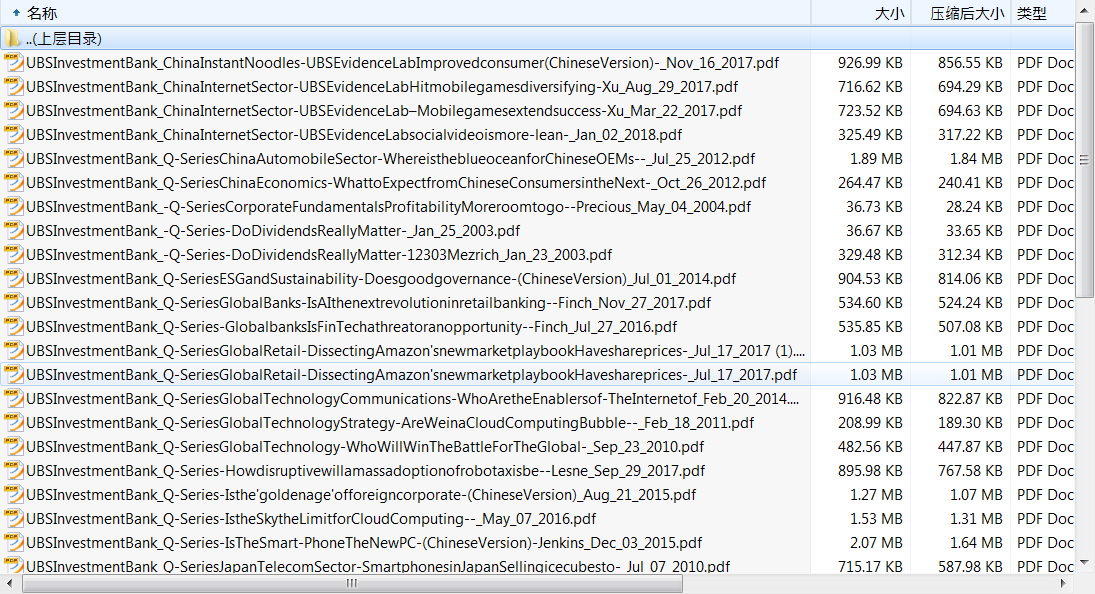Image resolution: width=1095 pixels, height=594 pixels.
Task: Select PDF icon for GlobalTechnologyStrategy file
Action: pyautogui.click(x=14, y=423)
